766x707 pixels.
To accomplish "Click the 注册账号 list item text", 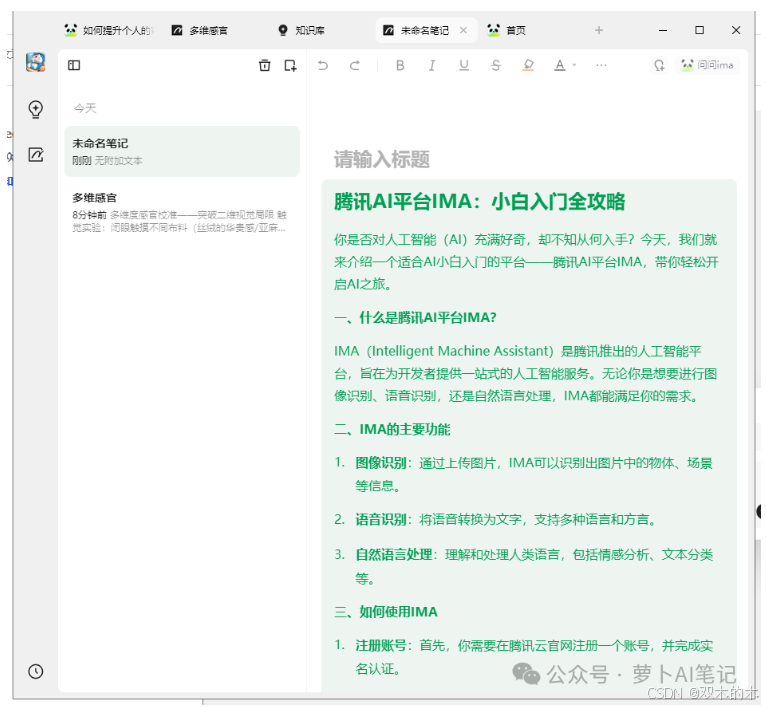I will (534, 657).
